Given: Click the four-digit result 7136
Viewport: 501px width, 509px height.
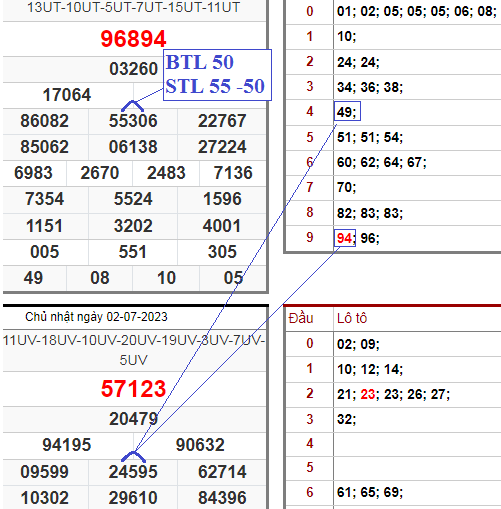Looking at the screenshot, I should (x=233, y=173).
